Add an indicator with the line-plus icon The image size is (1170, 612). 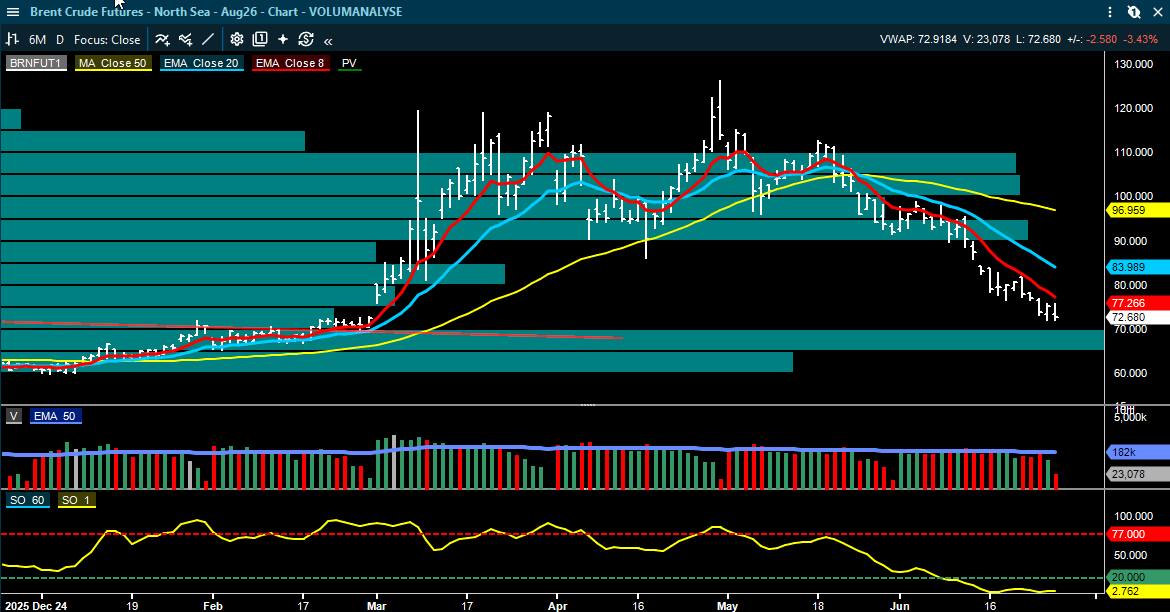(162, 40)
